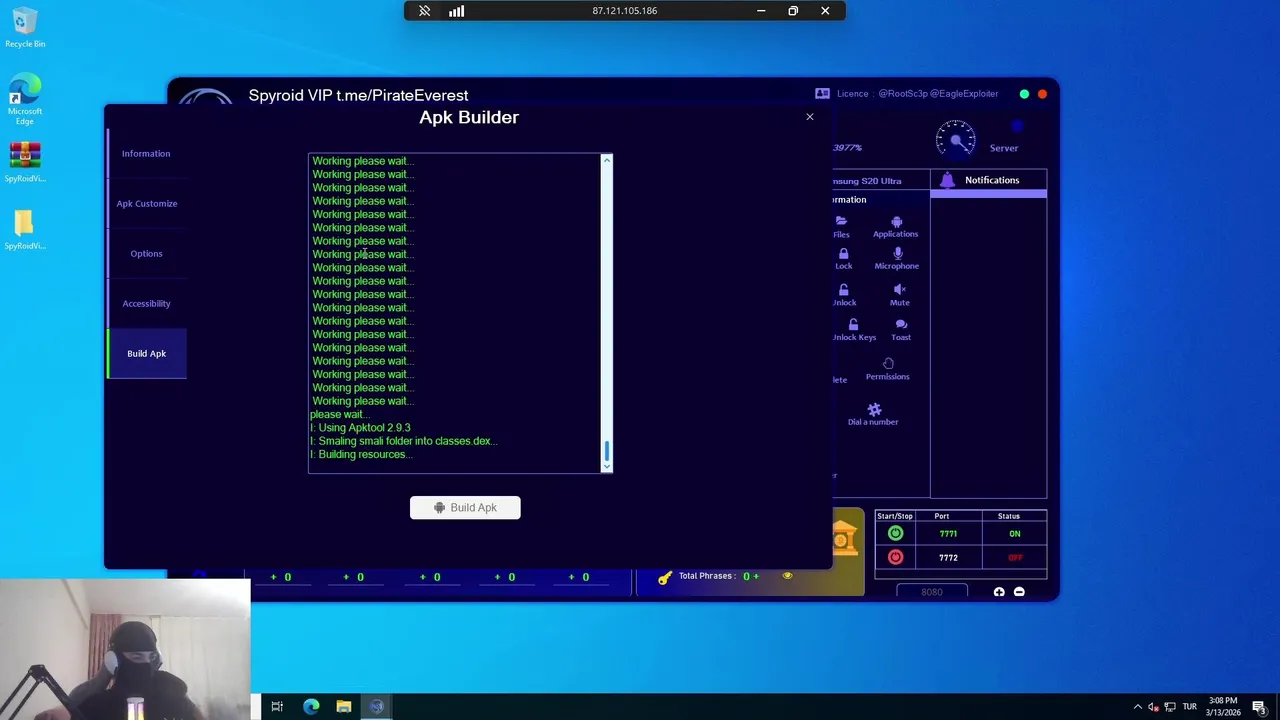Click the ON status for port 7771
The width and height of the screenshot is (1280, 720).
pos(1014,534)
